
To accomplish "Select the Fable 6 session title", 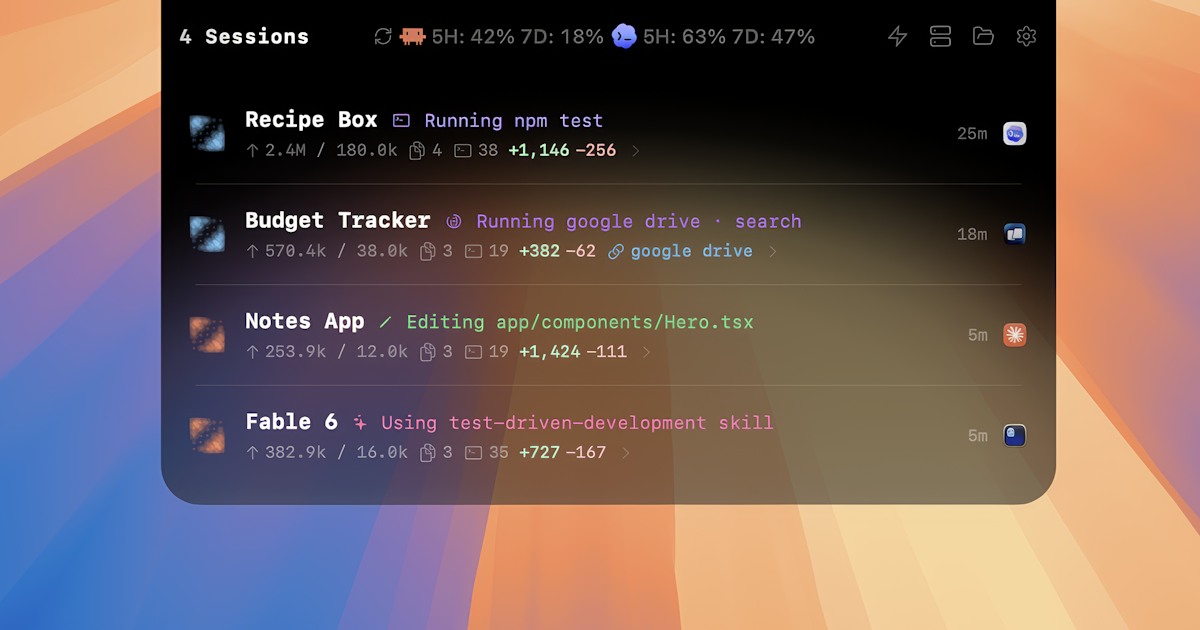I will pos(291,423).
